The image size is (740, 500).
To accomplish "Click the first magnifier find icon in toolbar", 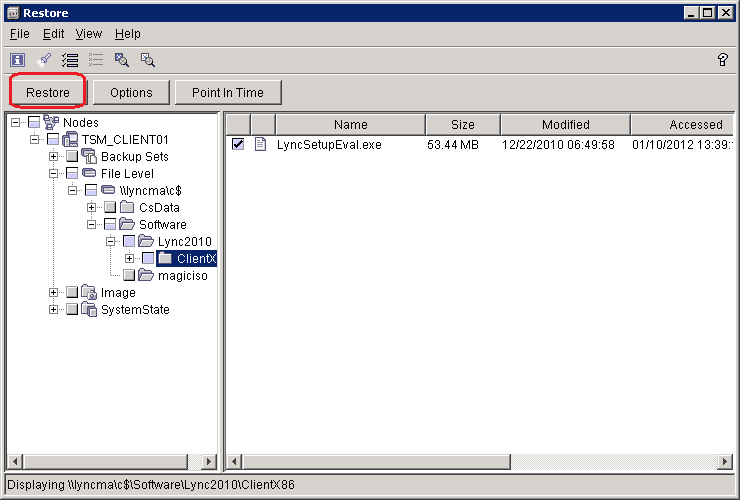I will point(122,60).
